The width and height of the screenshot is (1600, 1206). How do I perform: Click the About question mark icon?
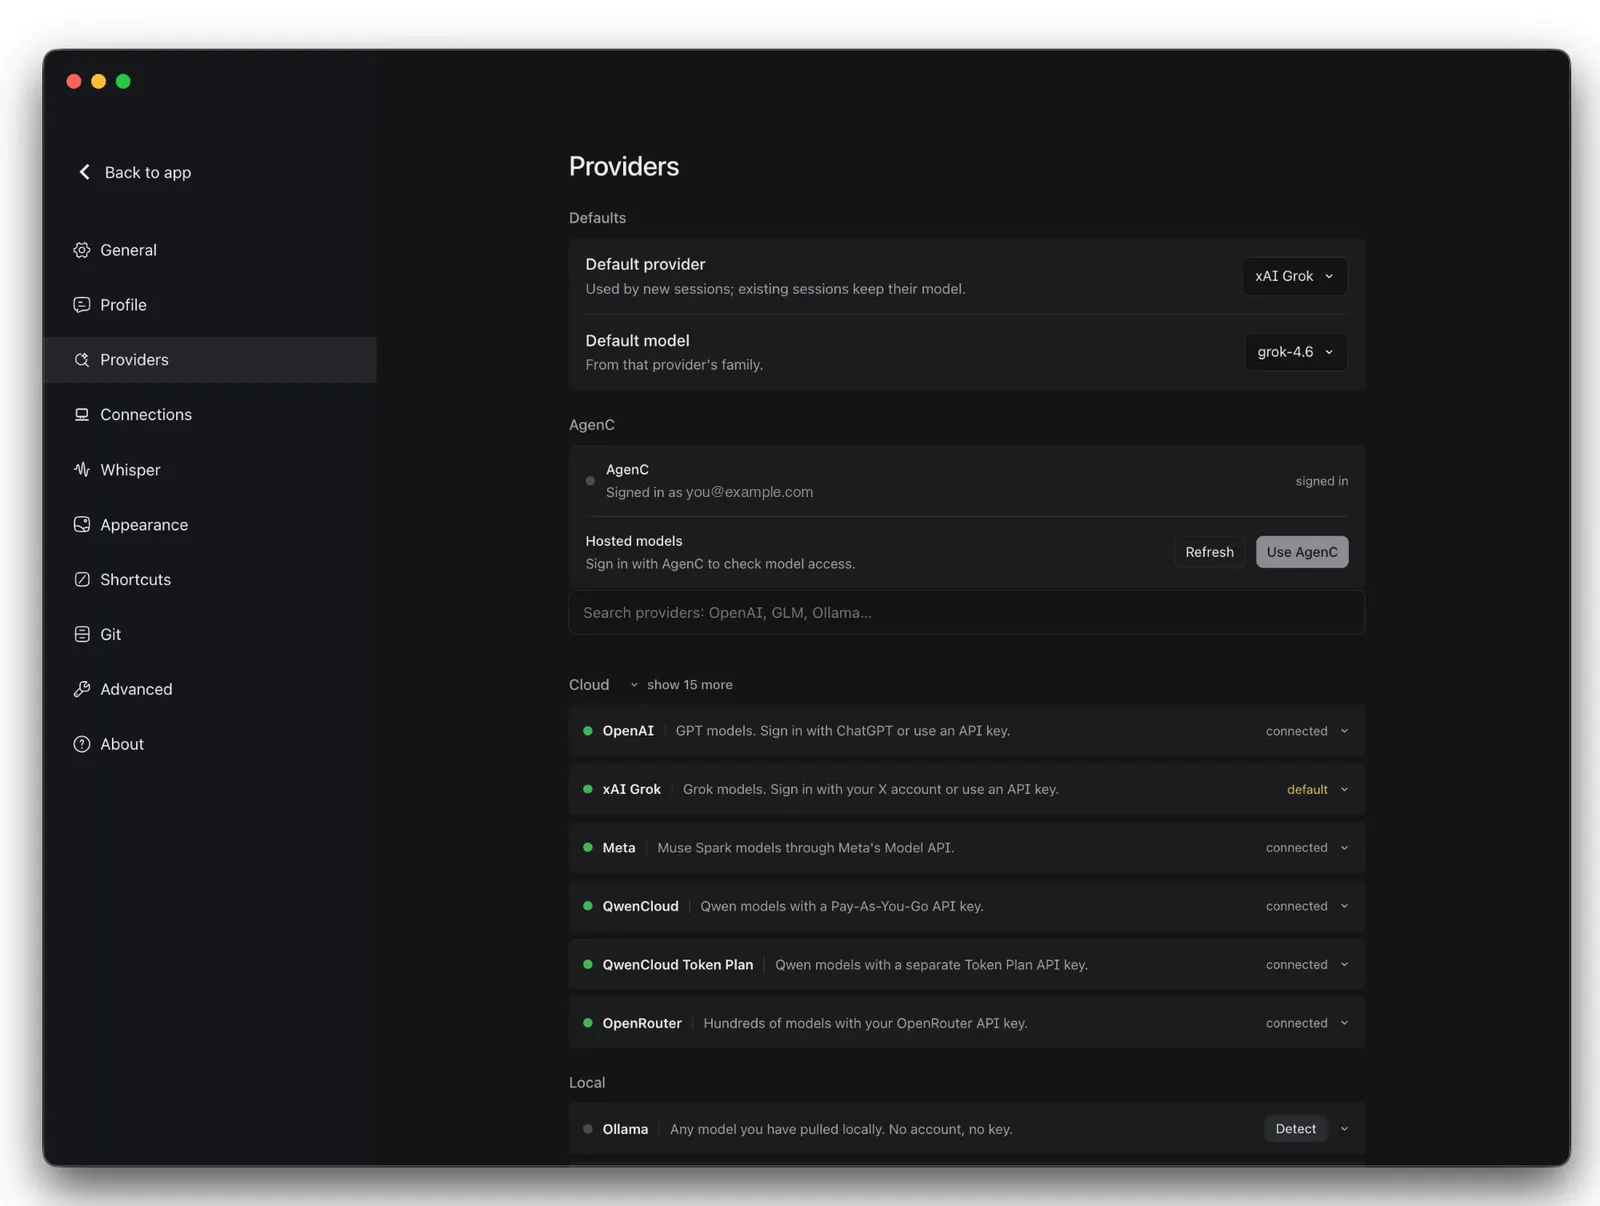82,744
